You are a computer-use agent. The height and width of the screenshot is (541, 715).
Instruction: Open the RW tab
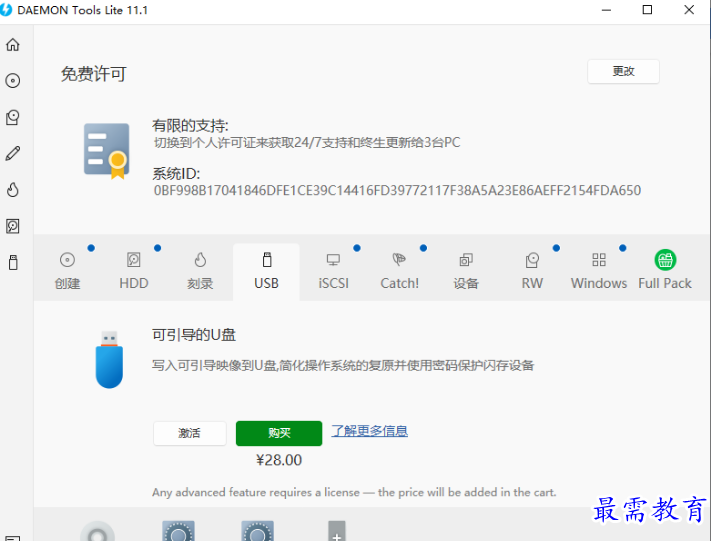[532, 272]
